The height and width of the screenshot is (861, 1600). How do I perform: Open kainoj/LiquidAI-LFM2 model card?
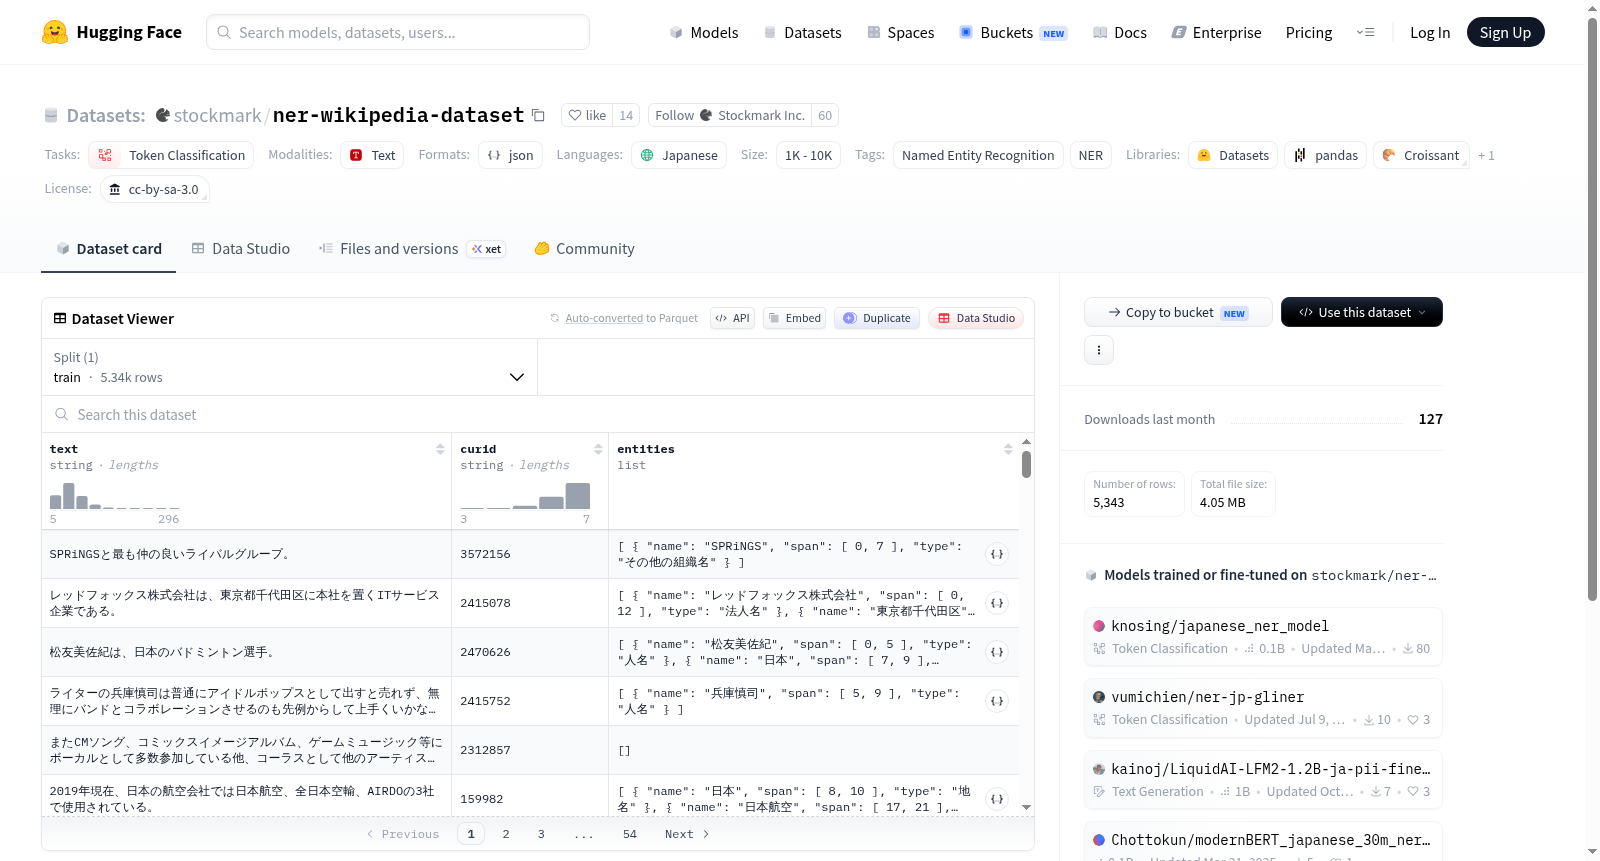(x=1263, y=780)
